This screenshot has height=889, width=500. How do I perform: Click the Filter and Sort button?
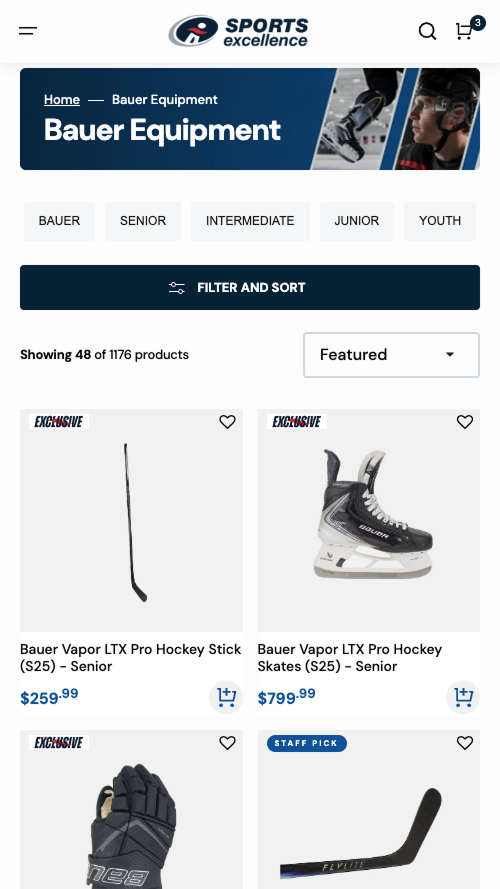pyautogui.click(x=250, y=287)
